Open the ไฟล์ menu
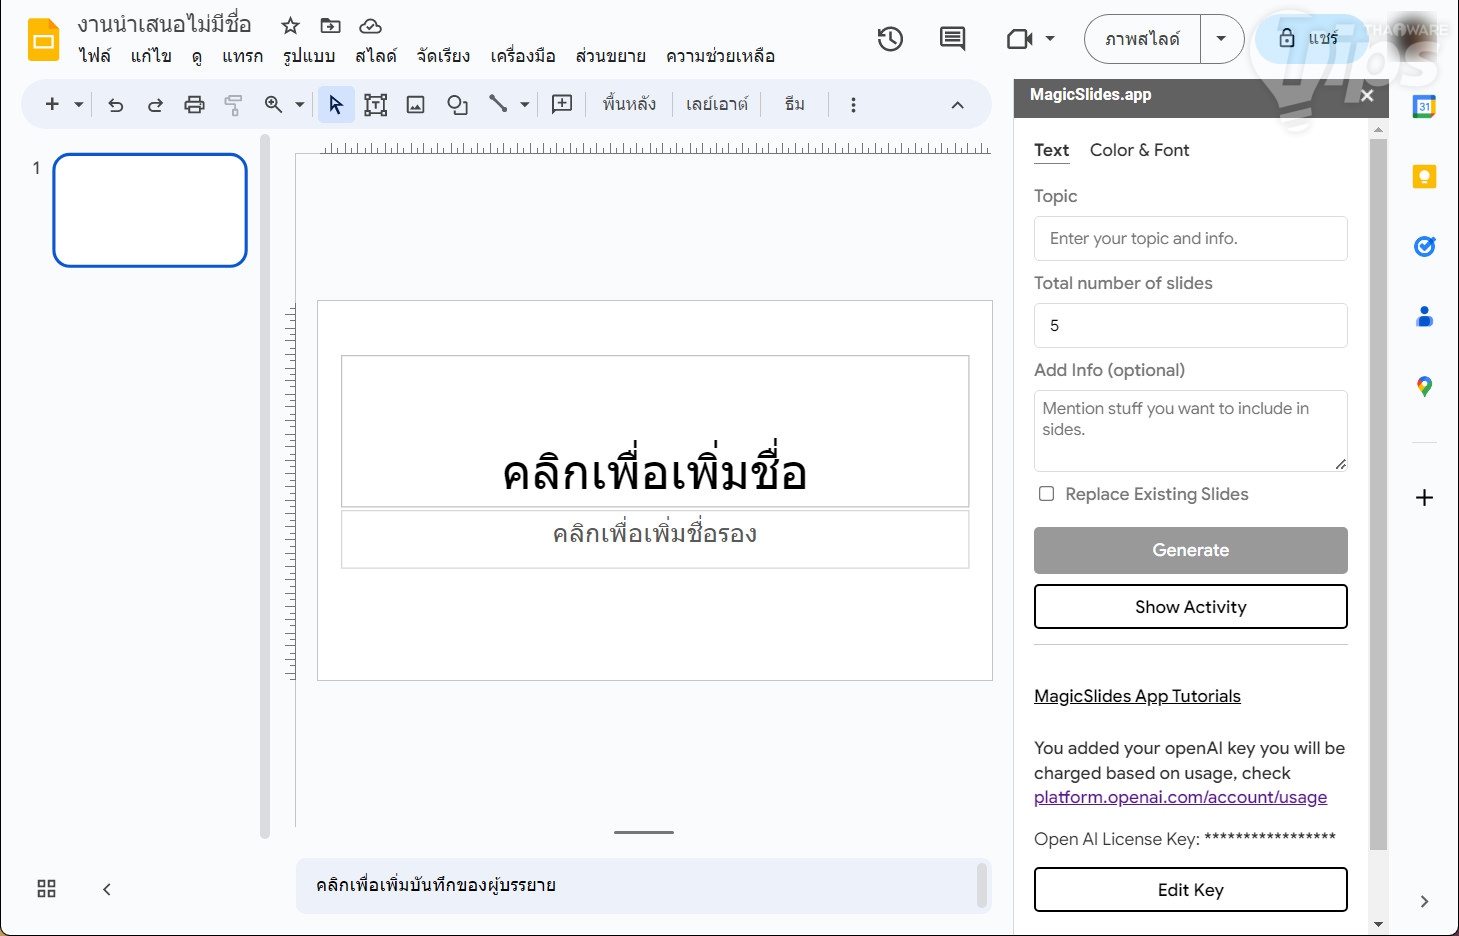This screenshot has width=1459, height=936. (95, 56)
